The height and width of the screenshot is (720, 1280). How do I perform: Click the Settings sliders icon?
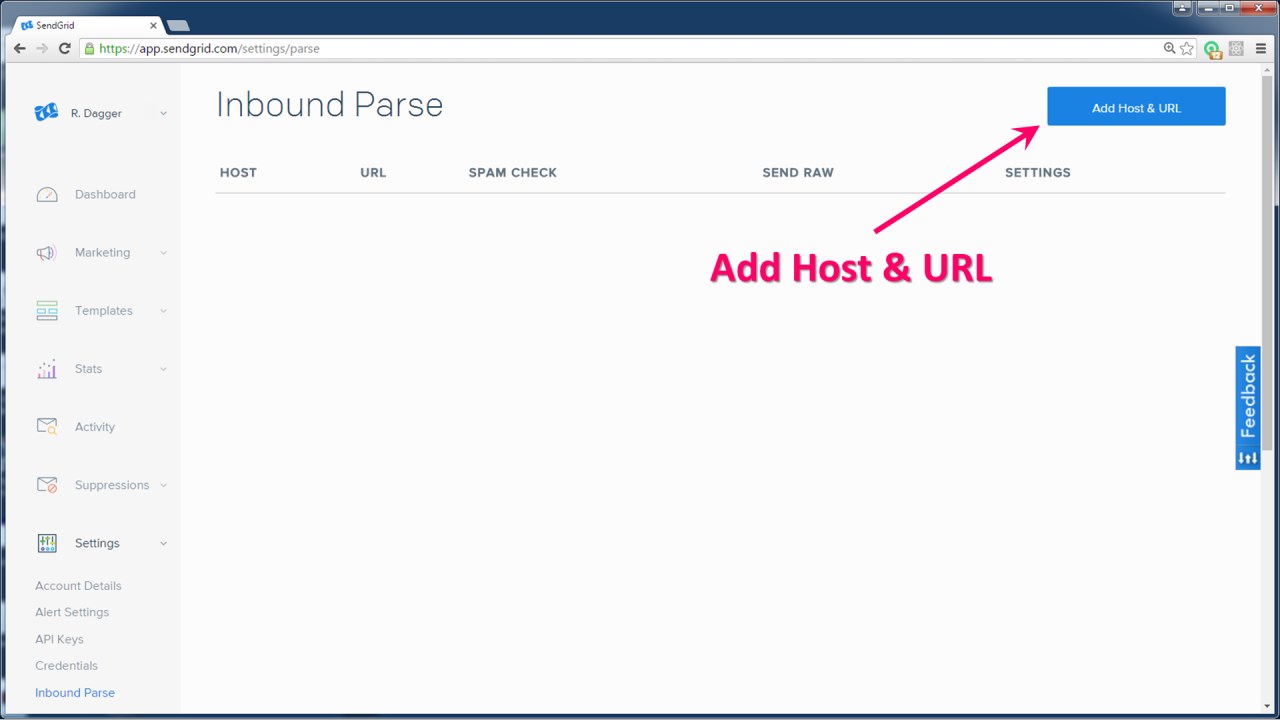pos(47,543)
